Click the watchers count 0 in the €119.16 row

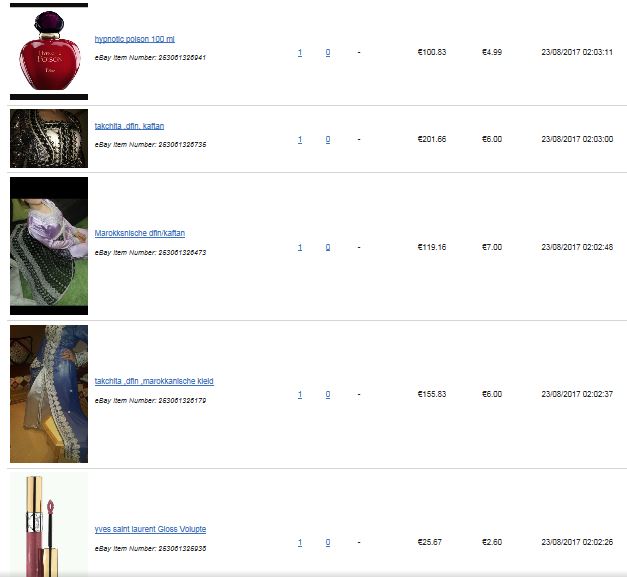(x=328, y=248)
